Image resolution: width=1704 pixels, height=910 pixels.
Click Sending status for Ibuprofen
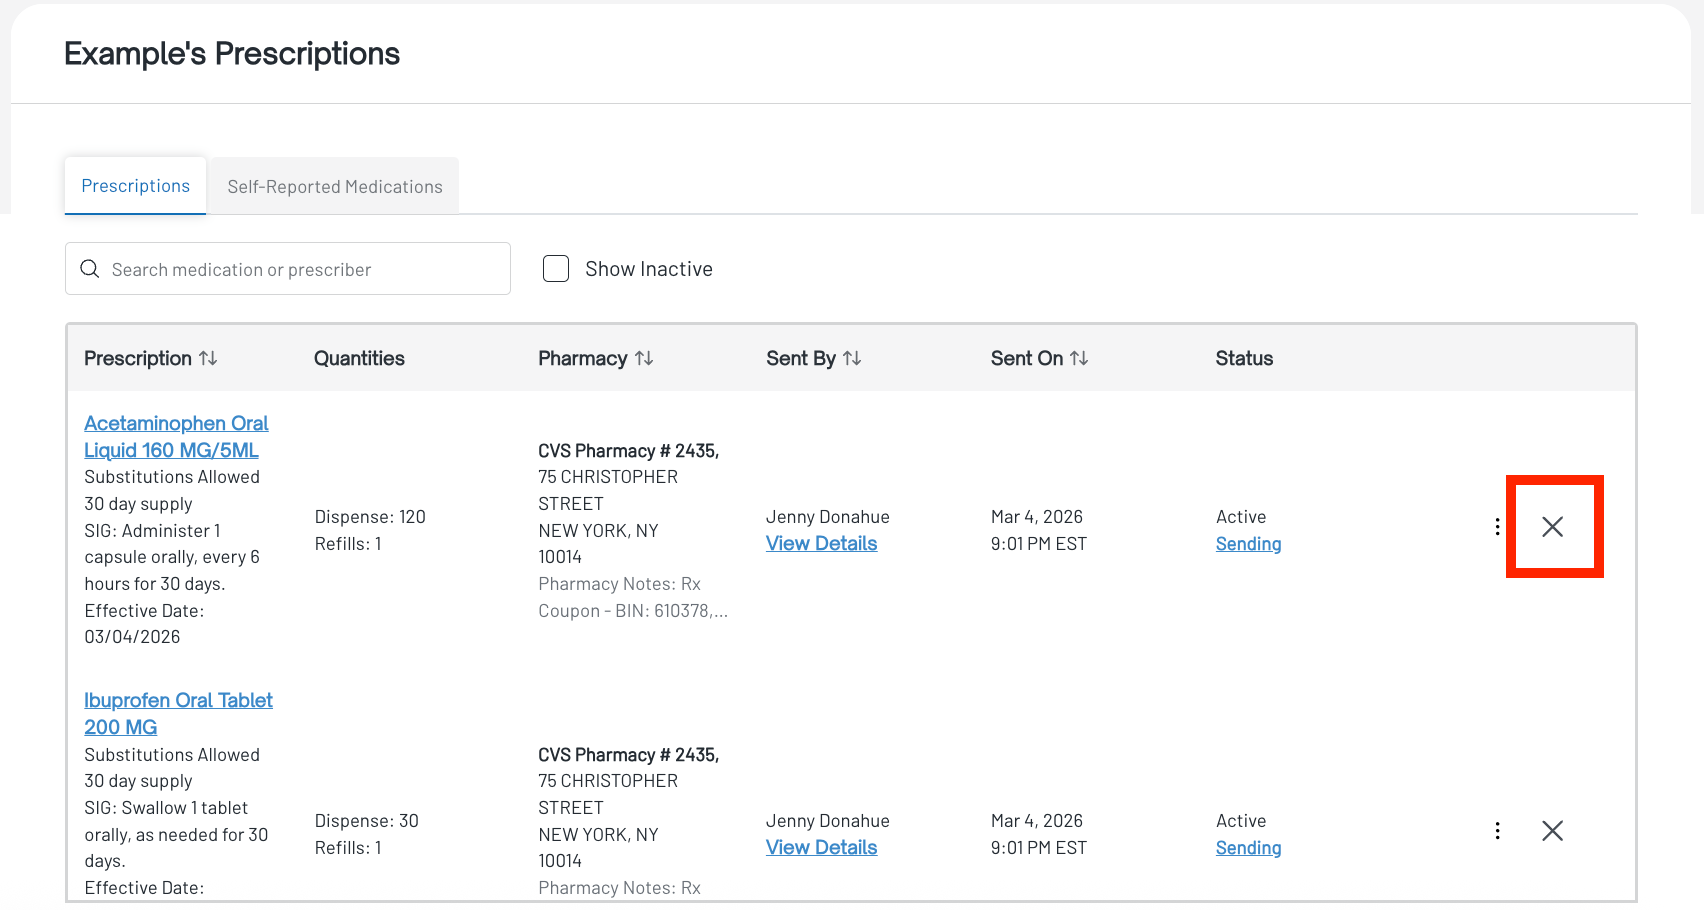pos(1248,848)
